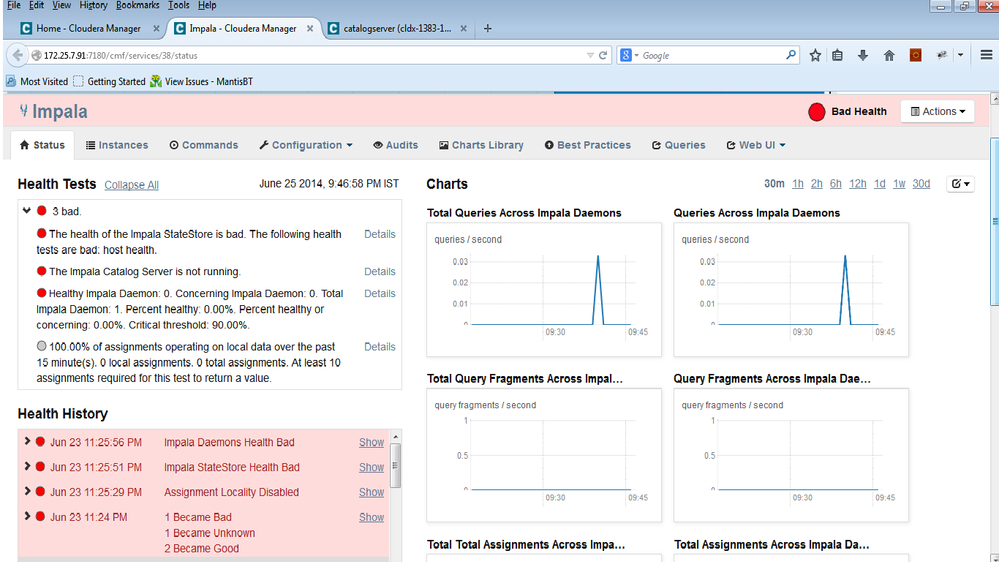Click the Google search input field
The width and height of the screenshot is (999, 562).
pyautogui.click(x=708, y=56)
